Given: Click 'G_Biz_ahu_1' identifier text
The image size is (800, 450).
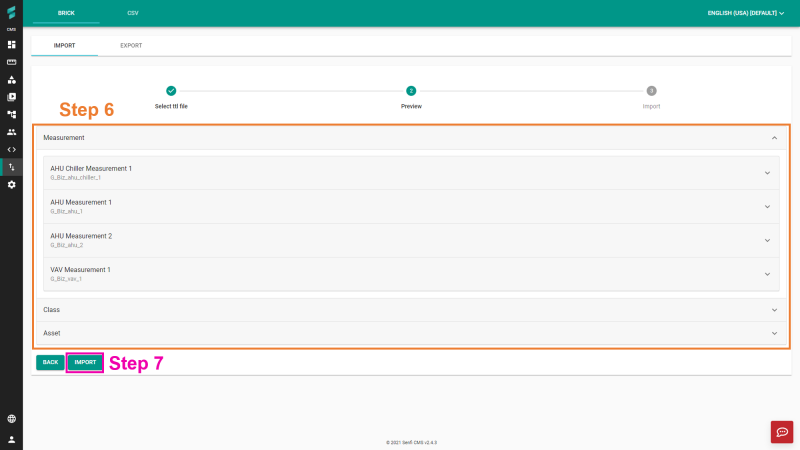Looking at the screenshot, I should (x=66, y=211).
